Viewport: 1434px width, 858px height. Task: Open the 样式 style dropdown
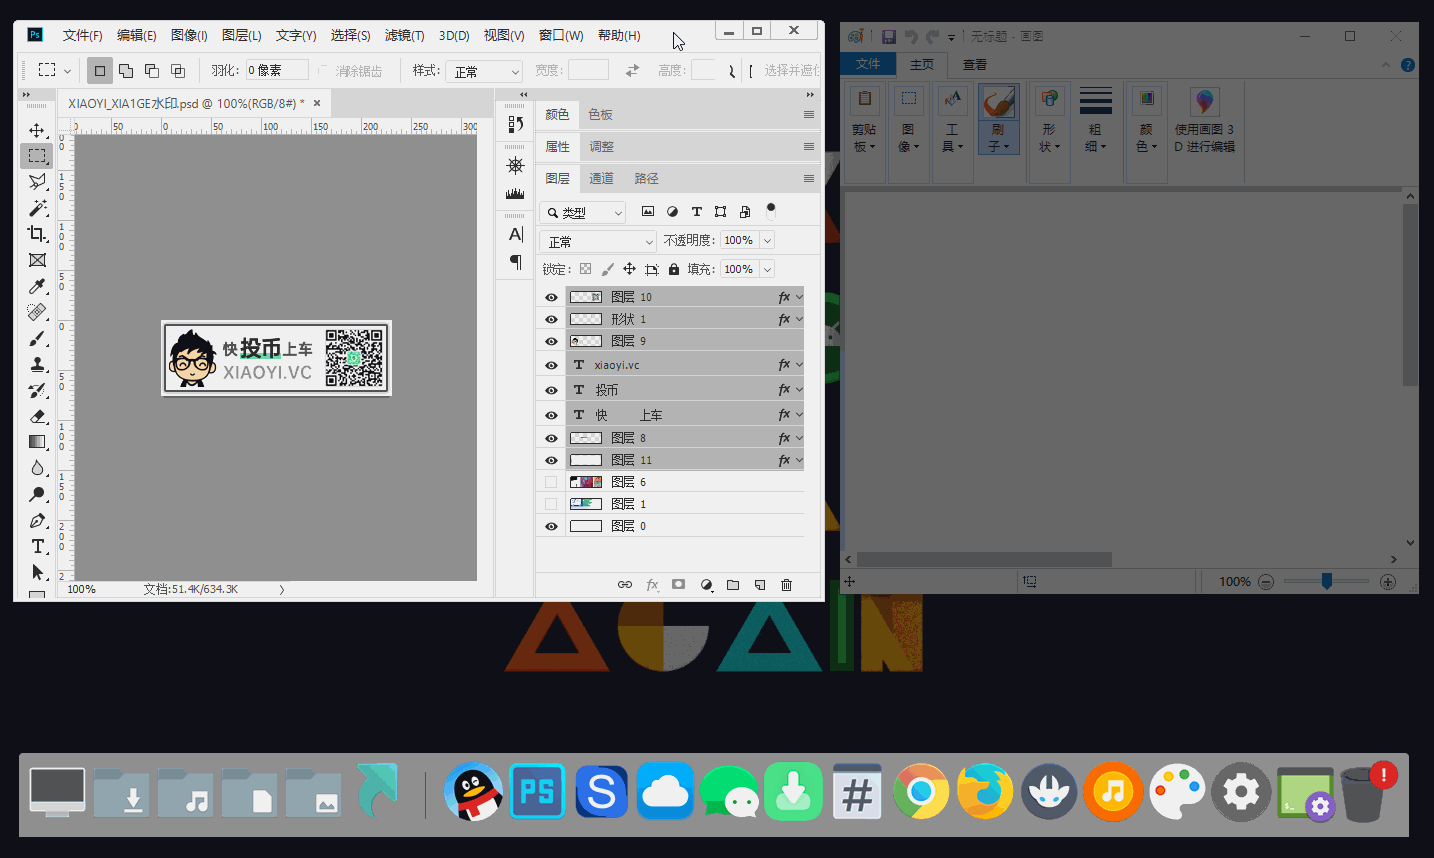click(485, 71)
